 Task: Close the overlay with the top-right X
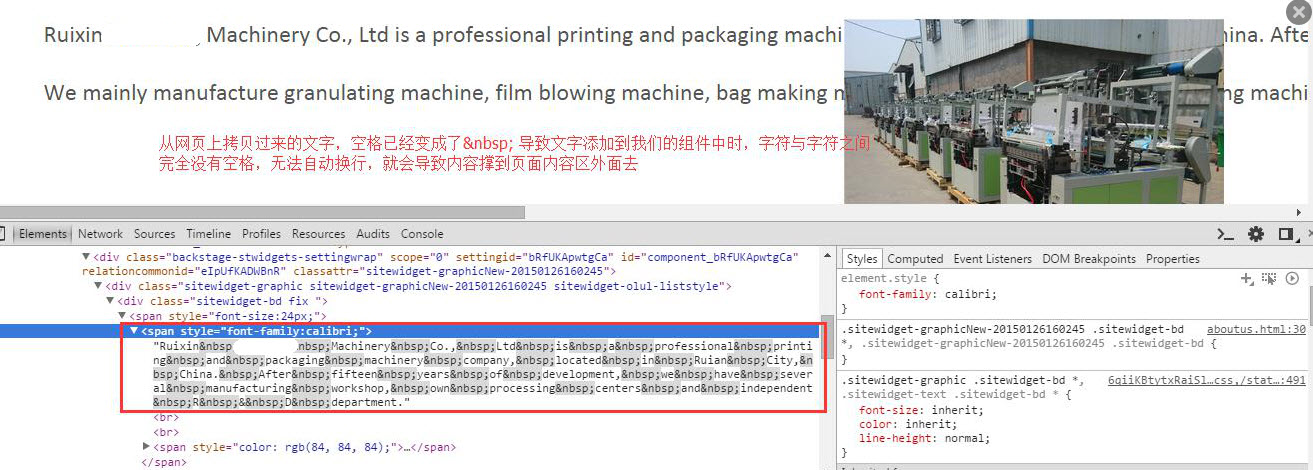coord(1295,10)
